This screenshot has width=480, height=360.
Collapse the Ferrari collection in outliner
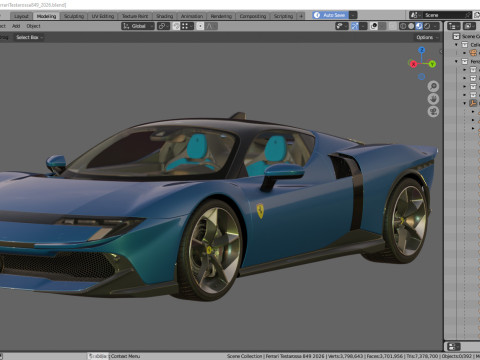(456, 61)
